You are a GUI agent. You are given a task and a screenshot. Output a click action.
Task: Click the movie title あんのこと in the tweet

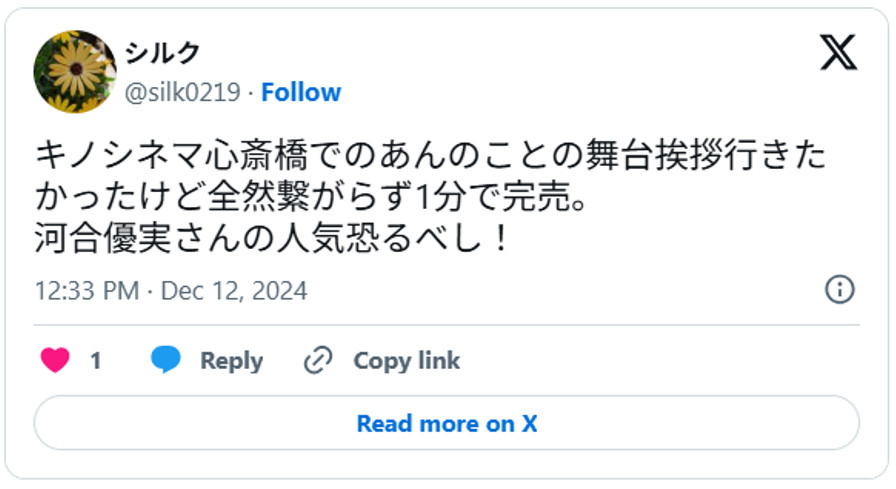pos(466,157)
